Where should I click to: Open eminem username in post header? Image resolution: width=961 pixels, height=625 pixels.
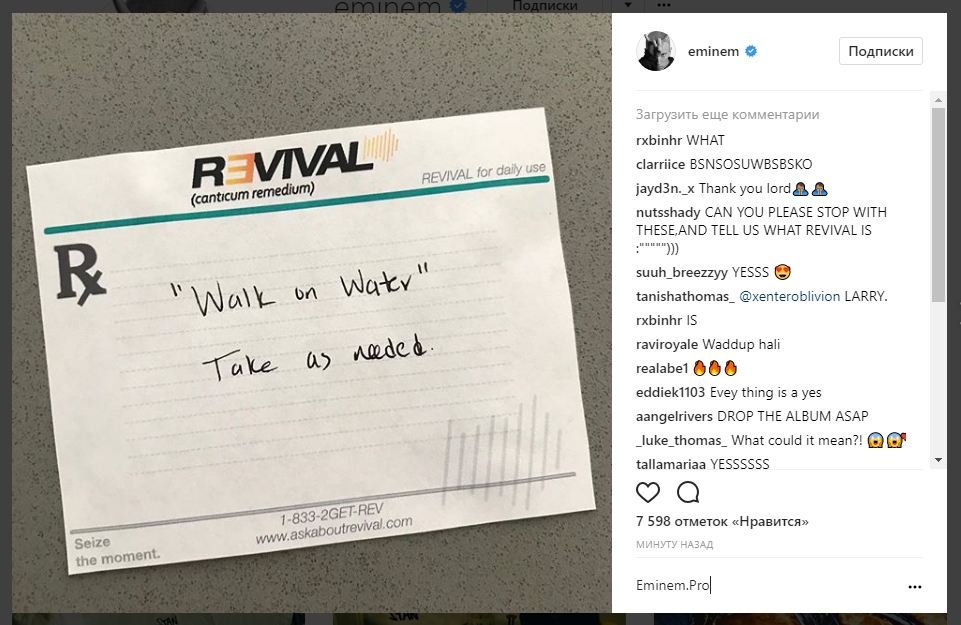(713, 51)
